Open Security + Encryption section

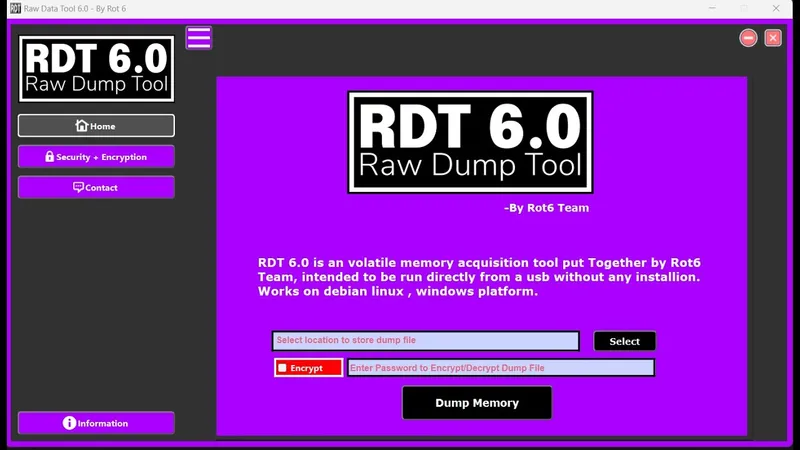tap(96, 157)
